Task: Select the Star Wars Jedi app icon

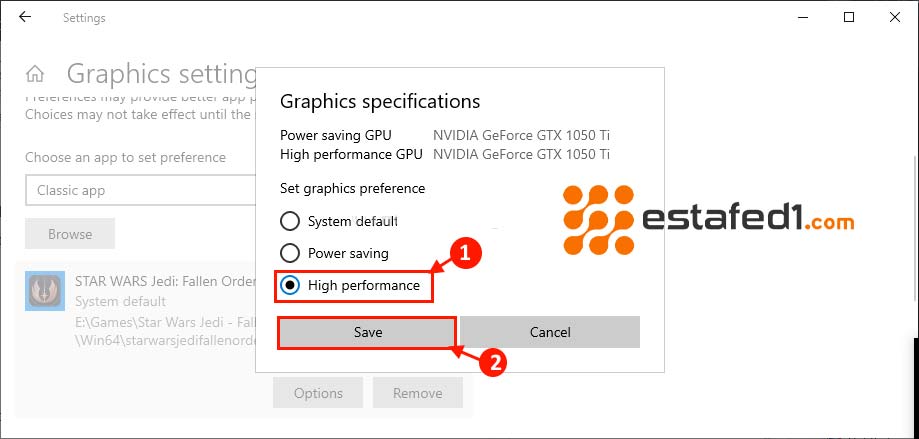Action: click(x=45, y=291)
